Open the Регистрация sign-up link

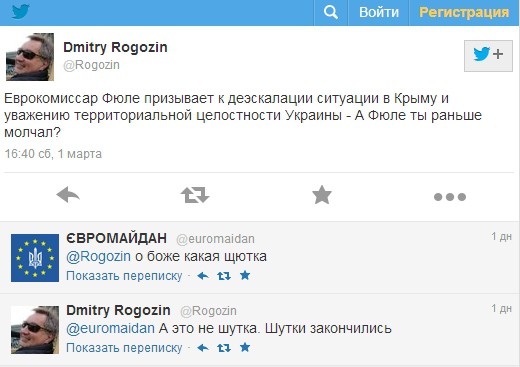point(464,13)
